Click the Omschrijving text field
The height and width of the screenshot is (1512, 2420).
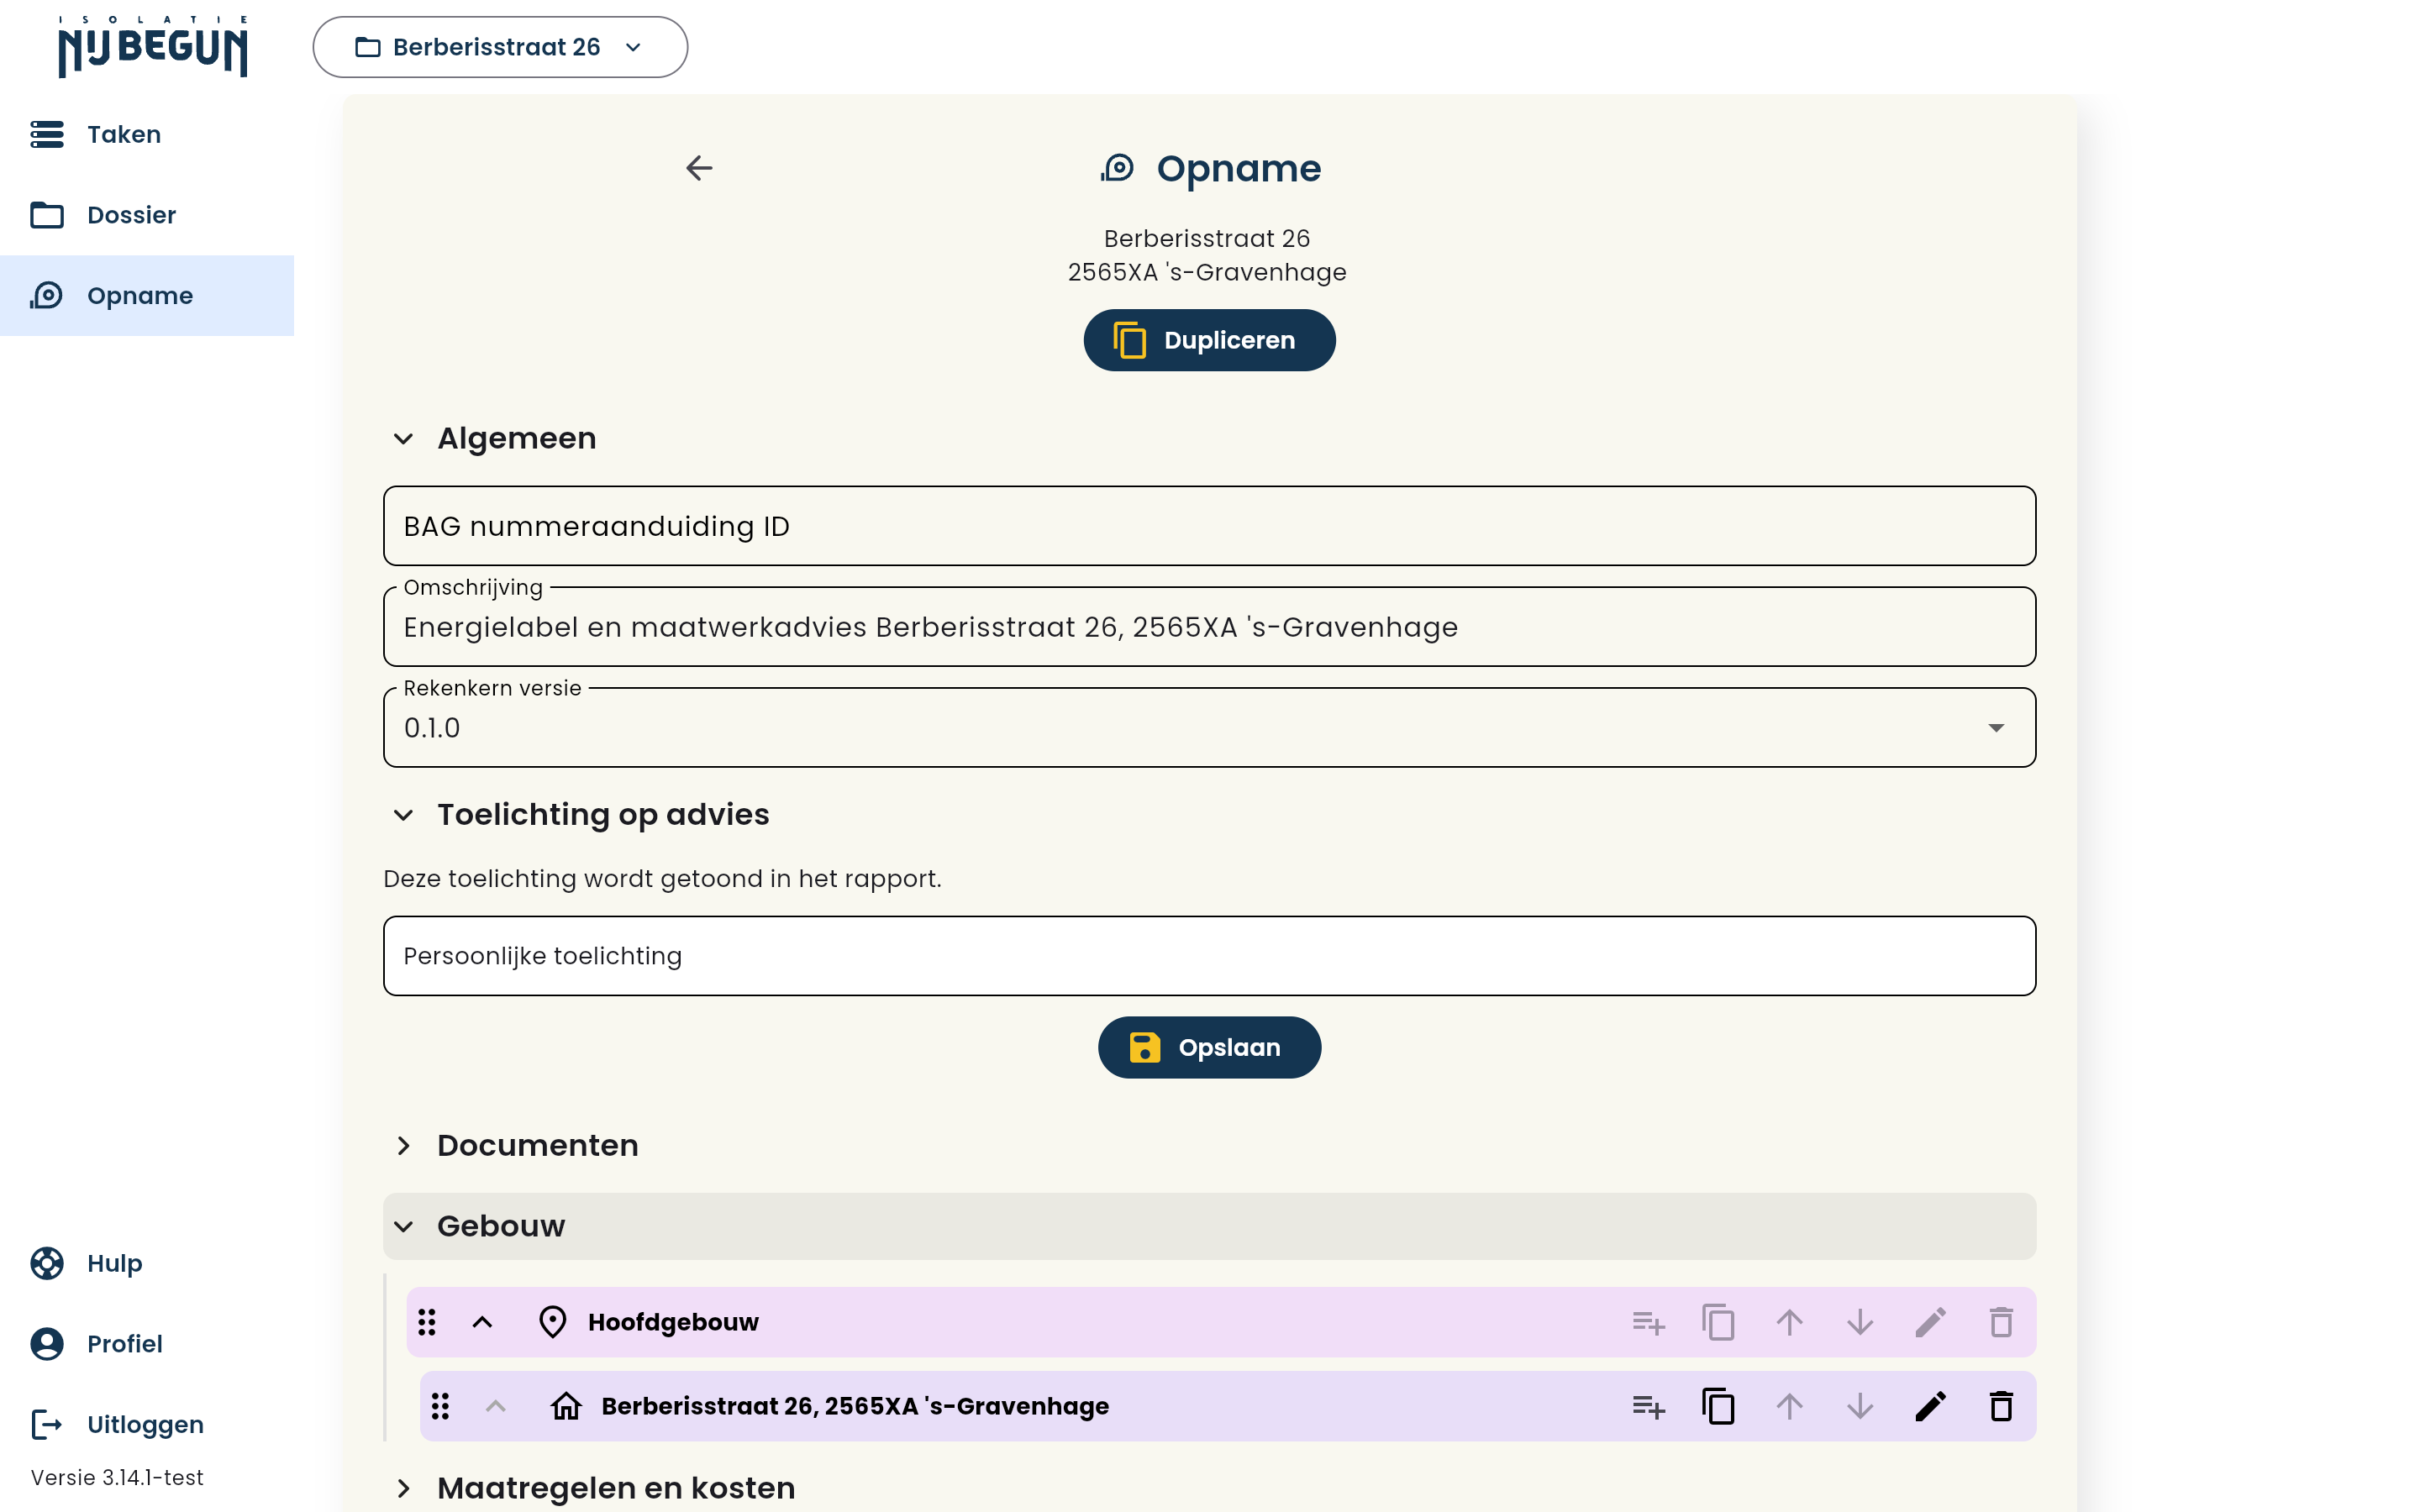point(1209,627)
